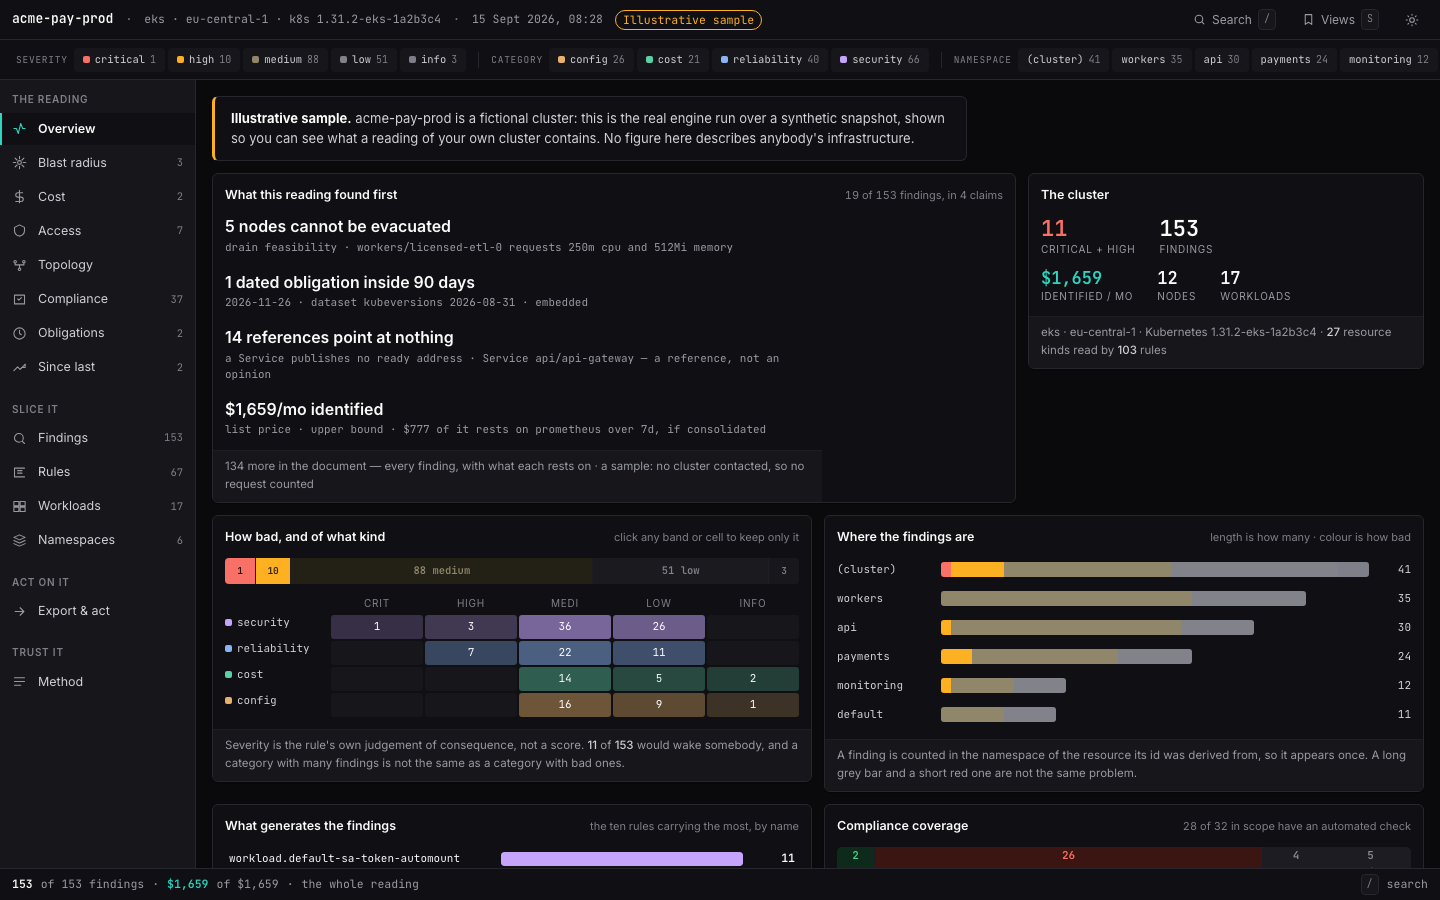Screen dimensions: 1440x900
Task: Open the Workloads slice
Action: pyautogui.click(x=97, y=506)
